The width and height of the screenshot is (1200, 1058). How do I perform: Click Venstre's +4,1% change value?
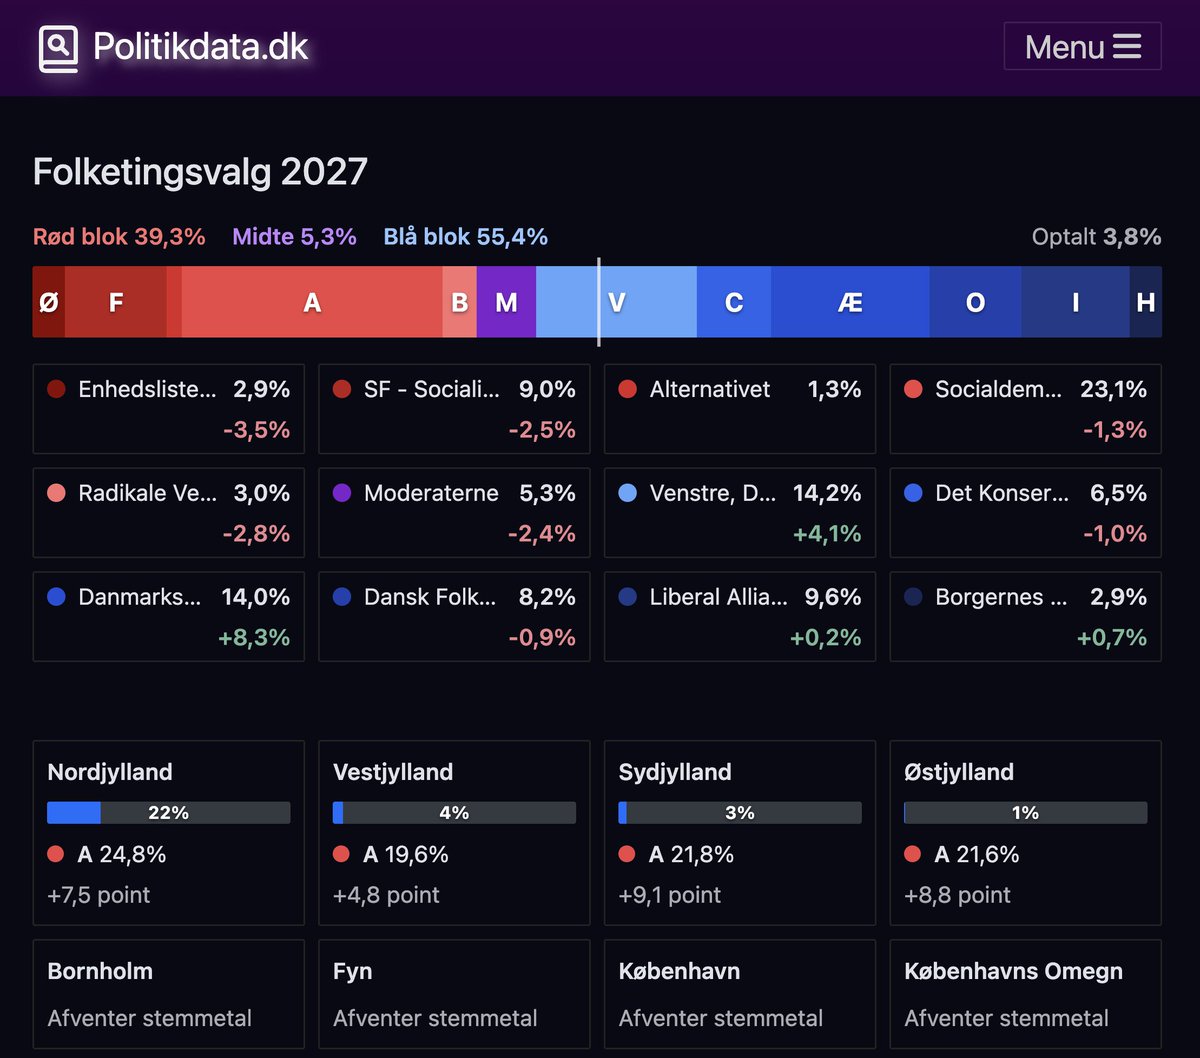827,534
